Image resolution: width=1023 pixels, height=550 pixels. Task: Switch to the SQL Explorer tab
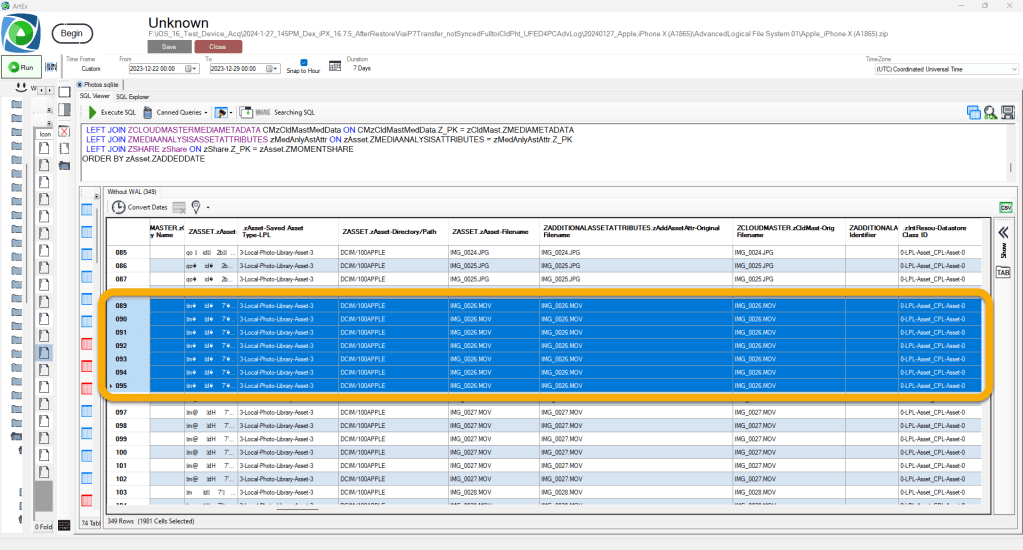(x=132, y=97)
